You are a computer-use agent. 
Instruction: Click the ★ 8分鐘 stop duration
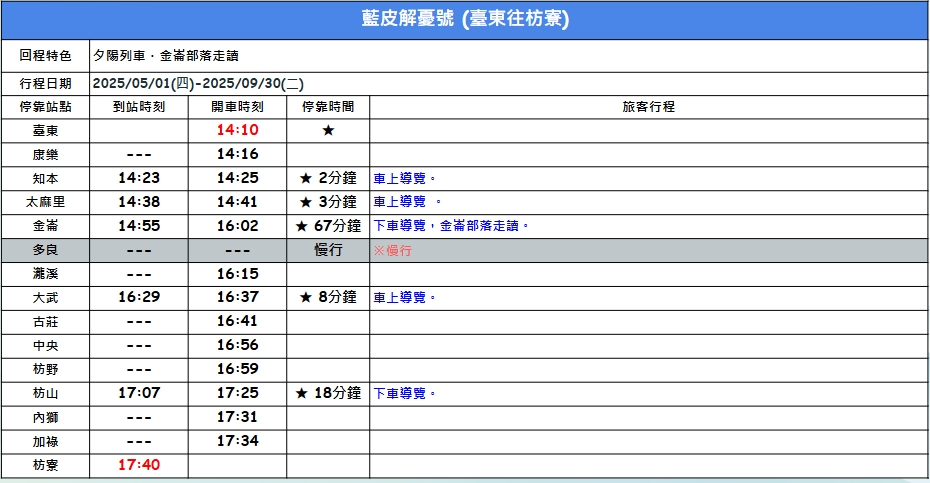[328, 297]
